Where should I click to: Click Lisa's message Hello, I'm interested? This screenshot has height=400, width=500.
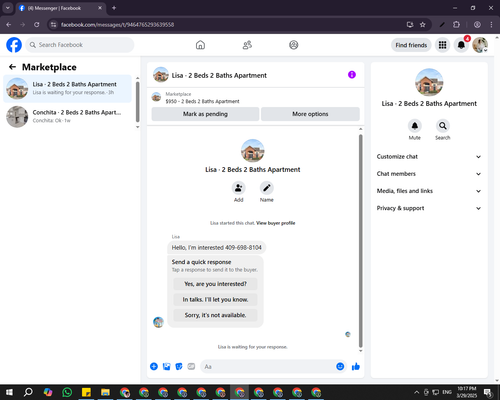[217, 248]
